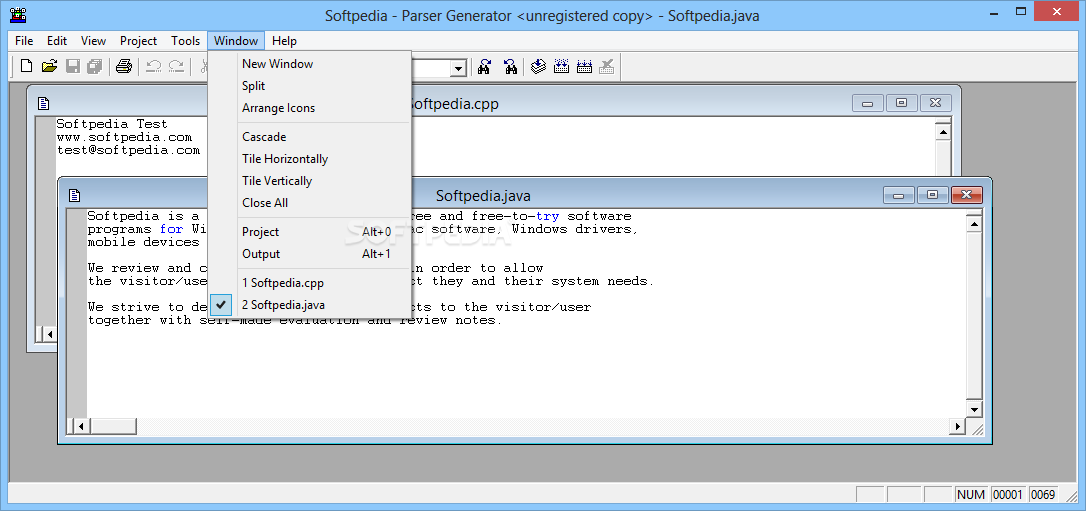Image resolution: width=1086 pixels, height=511 pixels.
Task: Click the New file toolbar icon
Action: (26, 66)
